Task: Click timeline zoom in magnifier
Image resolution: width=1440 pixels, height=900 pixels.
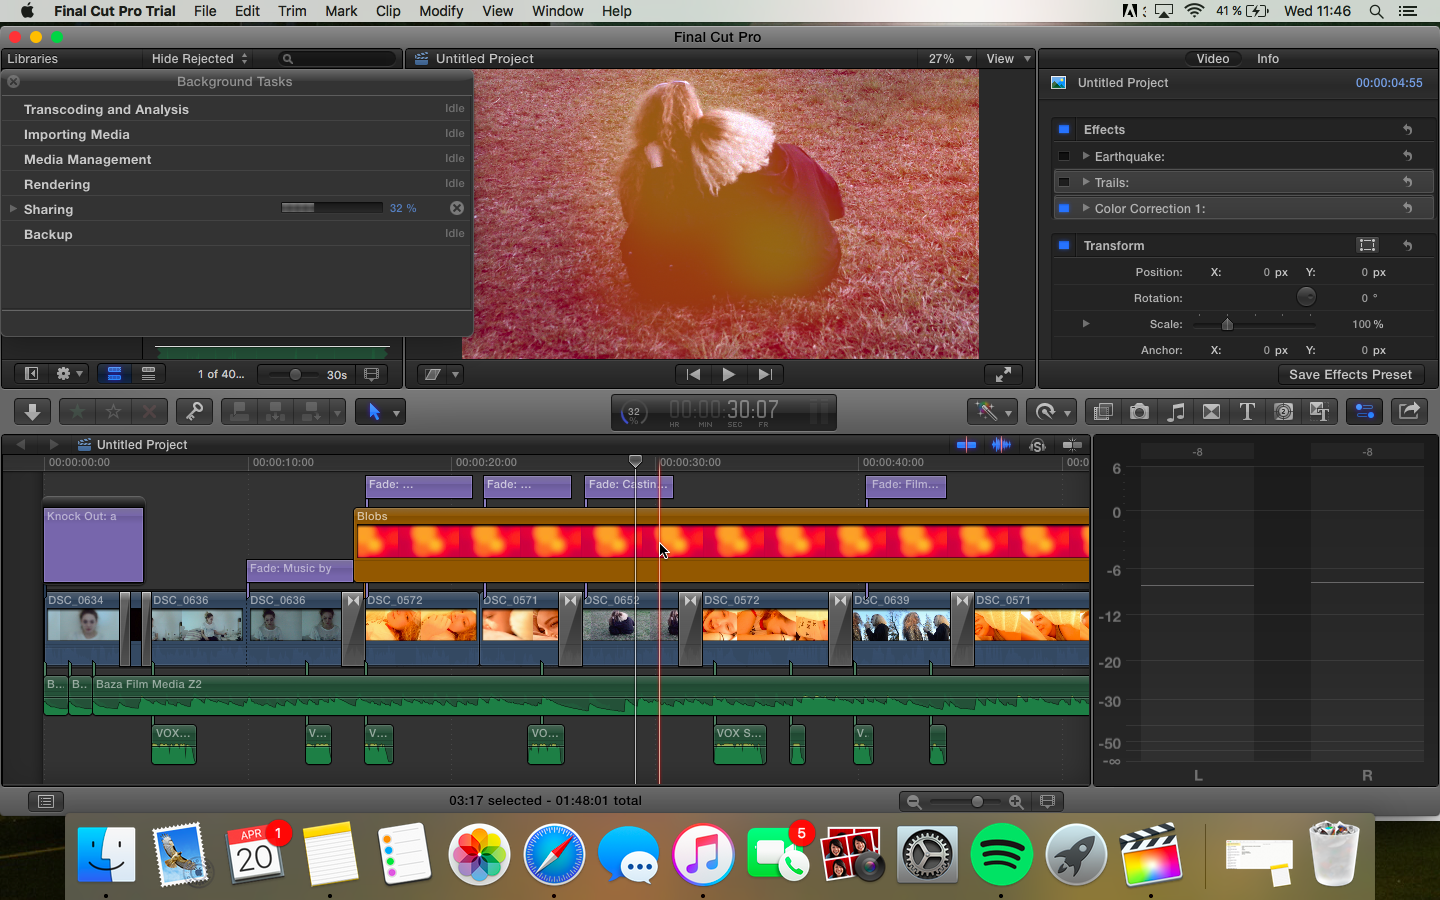Action: [x=1015, y=801]
